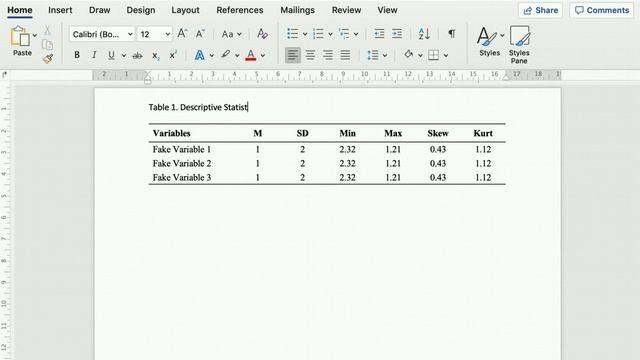The image size is (640, 360).
Task: Click the line spacing icon
Action: pos(373,55)
